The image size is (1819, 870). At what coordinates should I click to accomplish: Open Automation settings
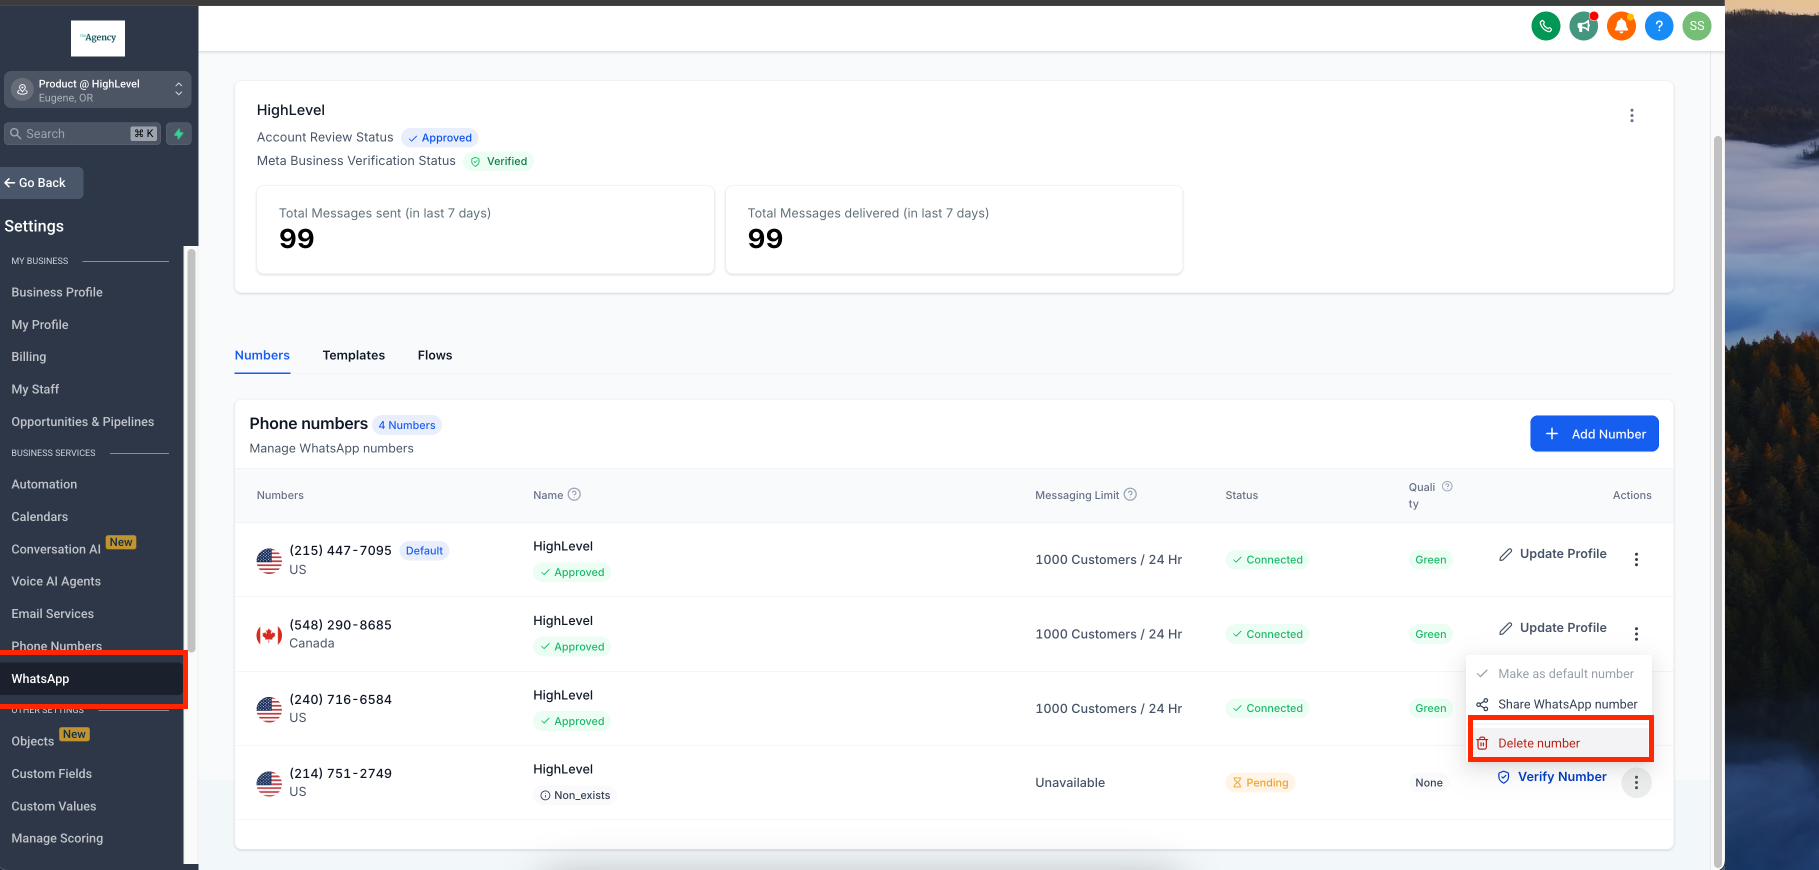[x=44, y=484]
